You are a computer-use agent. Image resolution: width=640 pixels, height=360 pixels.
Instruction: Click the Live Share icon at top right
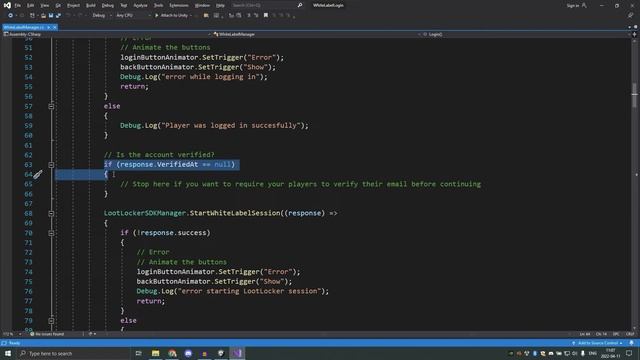tap(631, 16)
